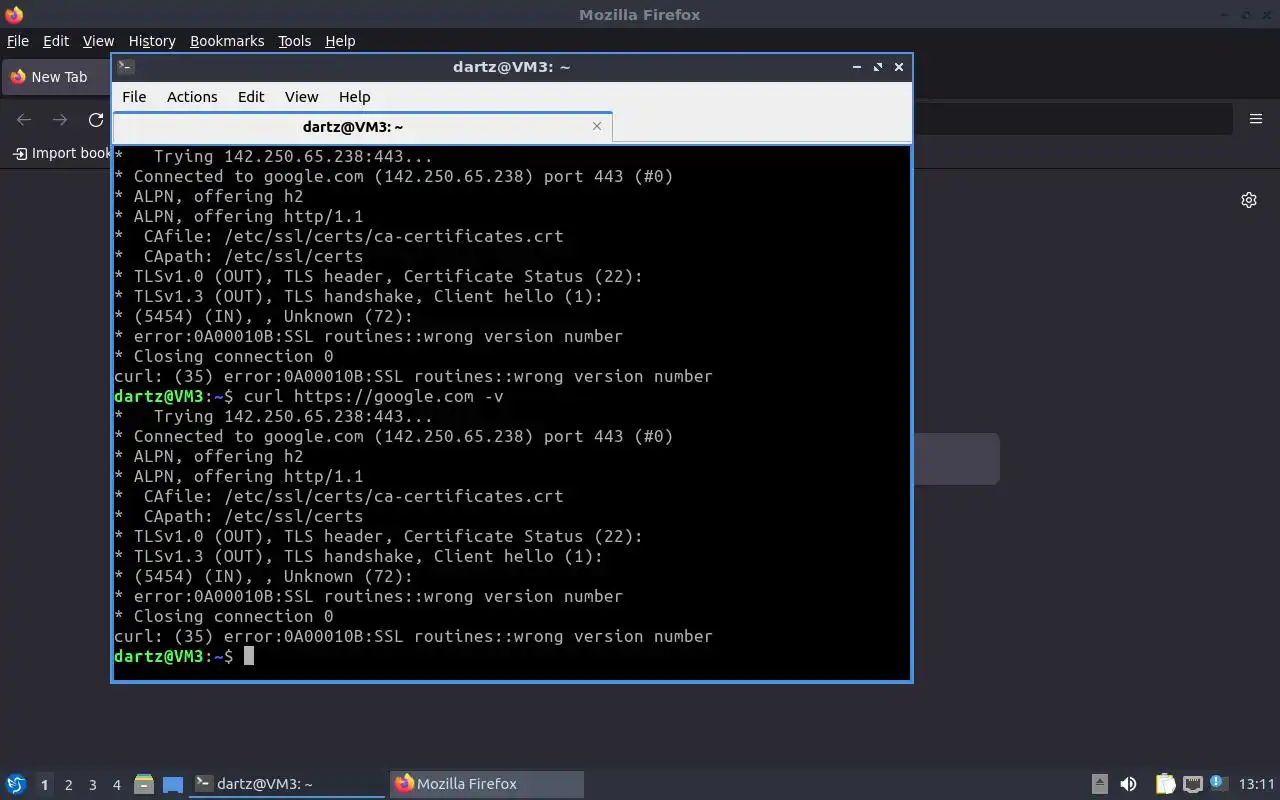The width and height of the screenshot is (1280, 800).
Task: Select the Firefox New Tab tab
Action: coord(57,77)
